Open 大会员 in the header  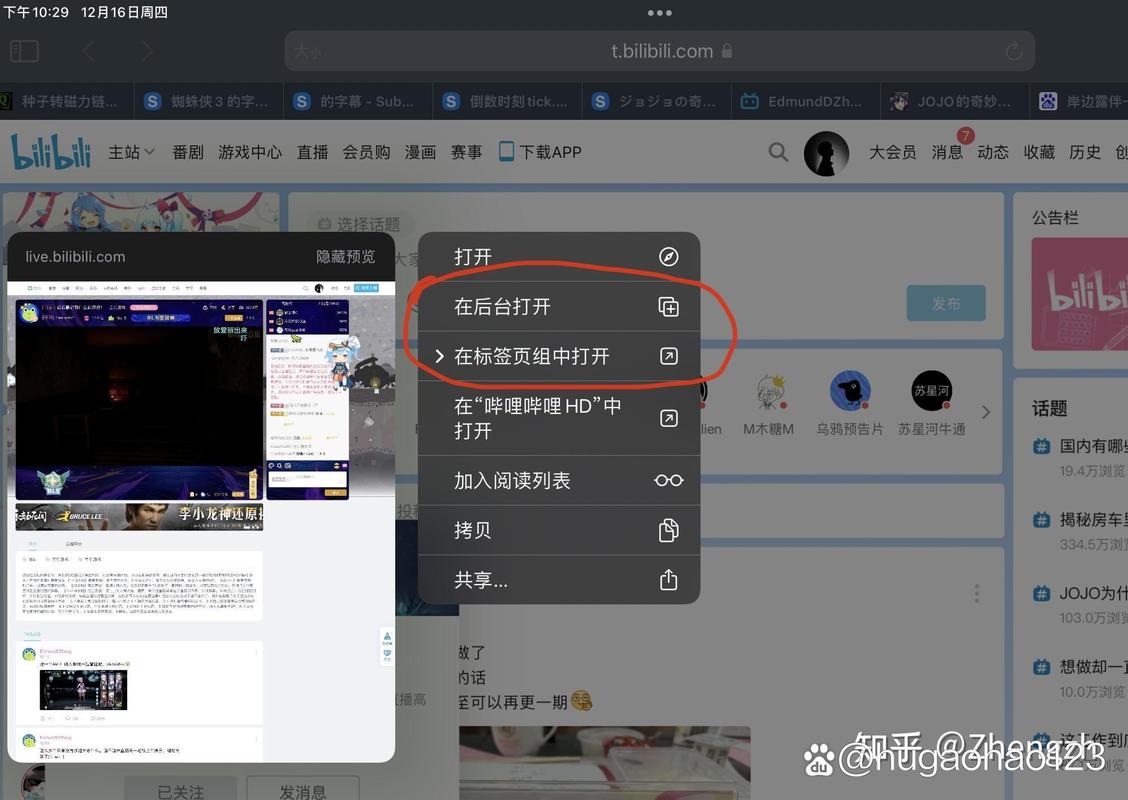[893, 152]
